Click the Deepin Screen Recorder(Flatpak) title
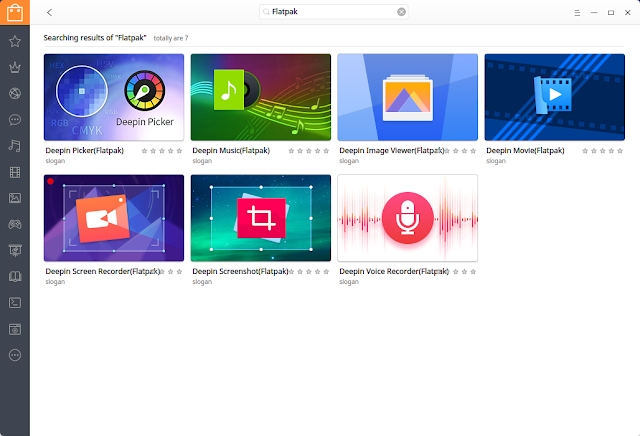640x436 pixels. coord(103,271)
